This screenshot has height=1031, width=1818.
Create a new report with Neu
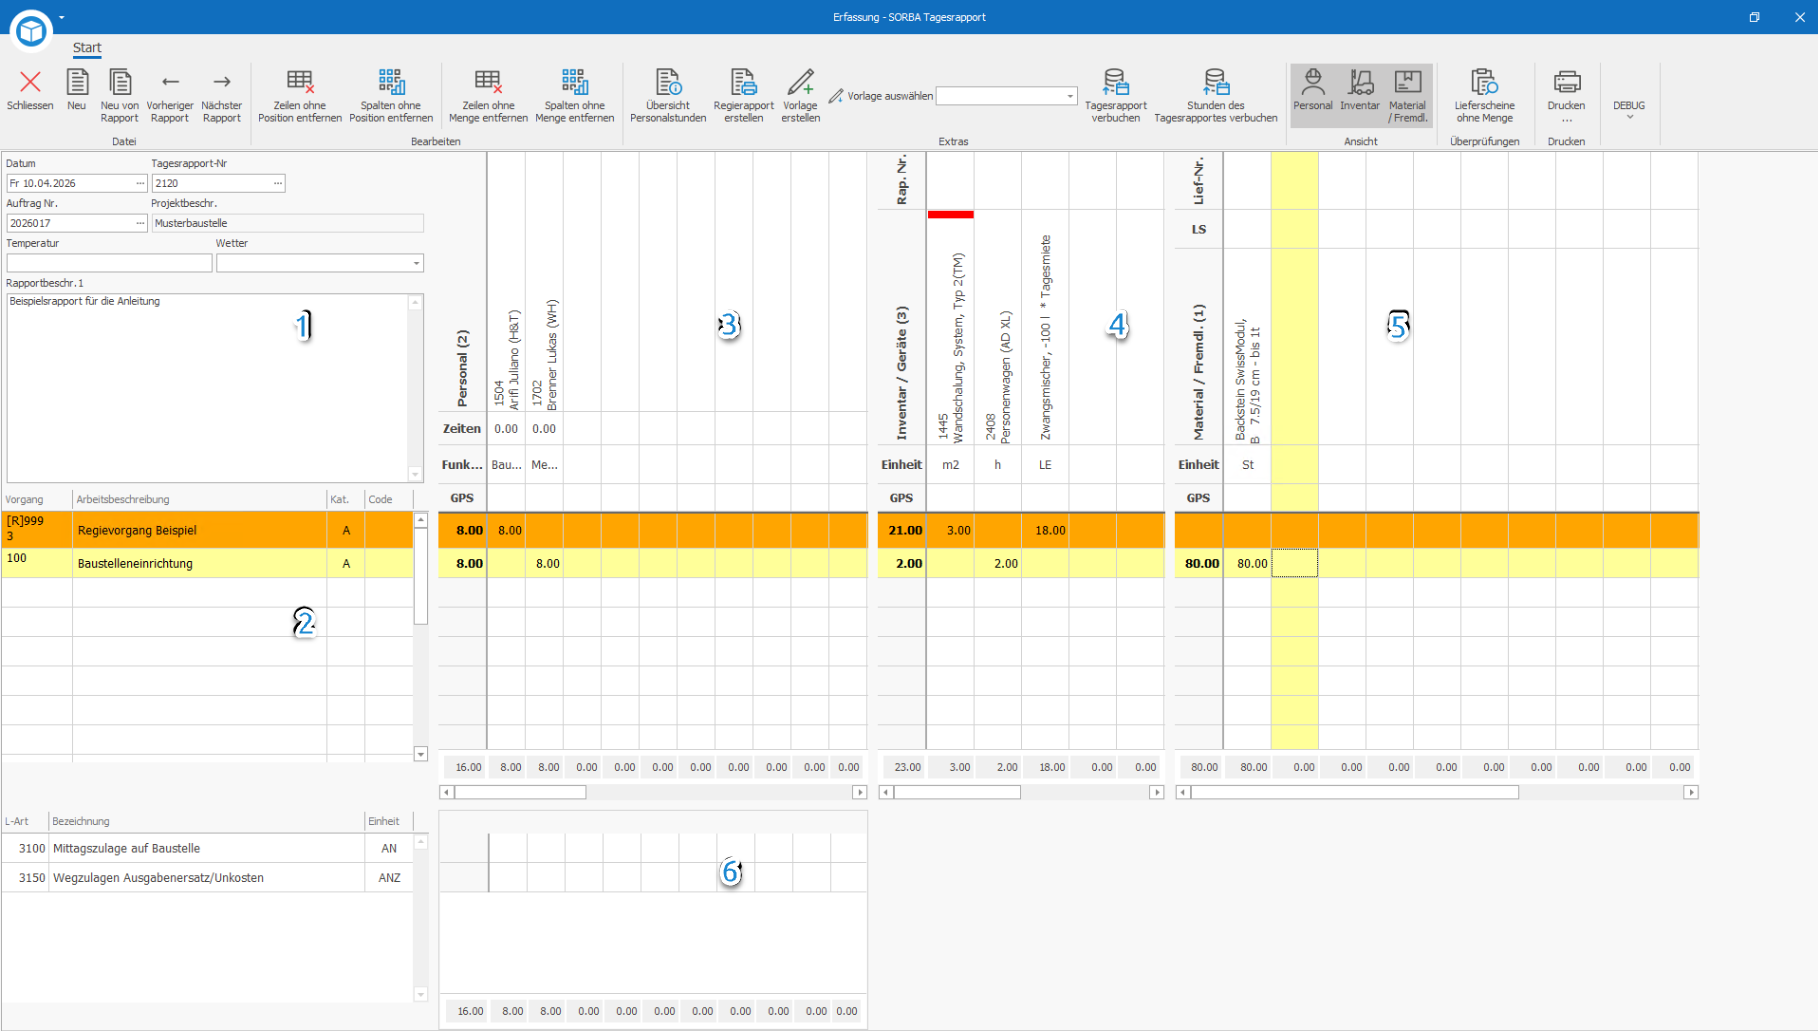(x=77, y=95)
